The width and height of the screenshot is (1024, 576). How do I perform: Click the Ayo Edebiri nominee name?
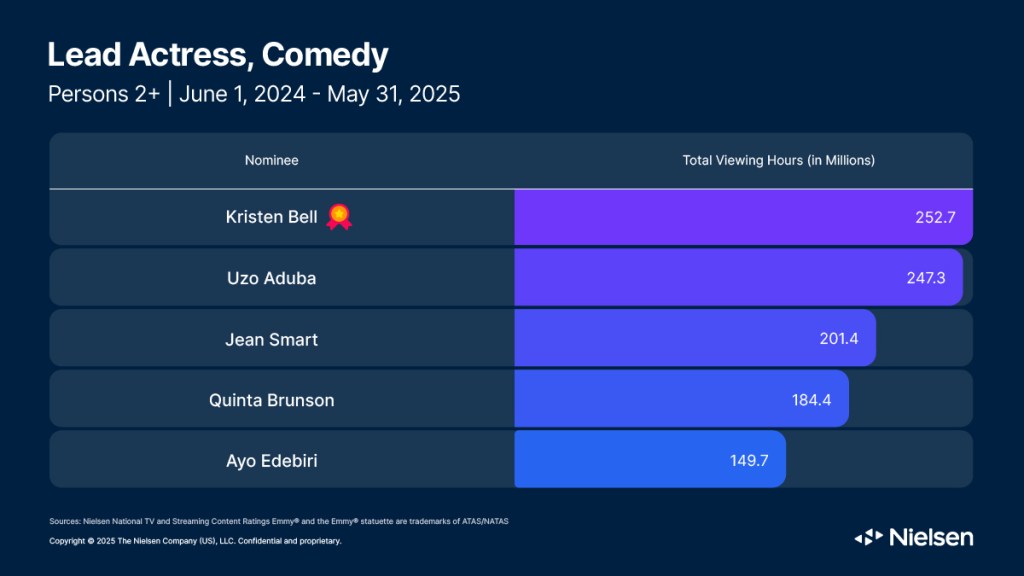[x=271, y=460]
